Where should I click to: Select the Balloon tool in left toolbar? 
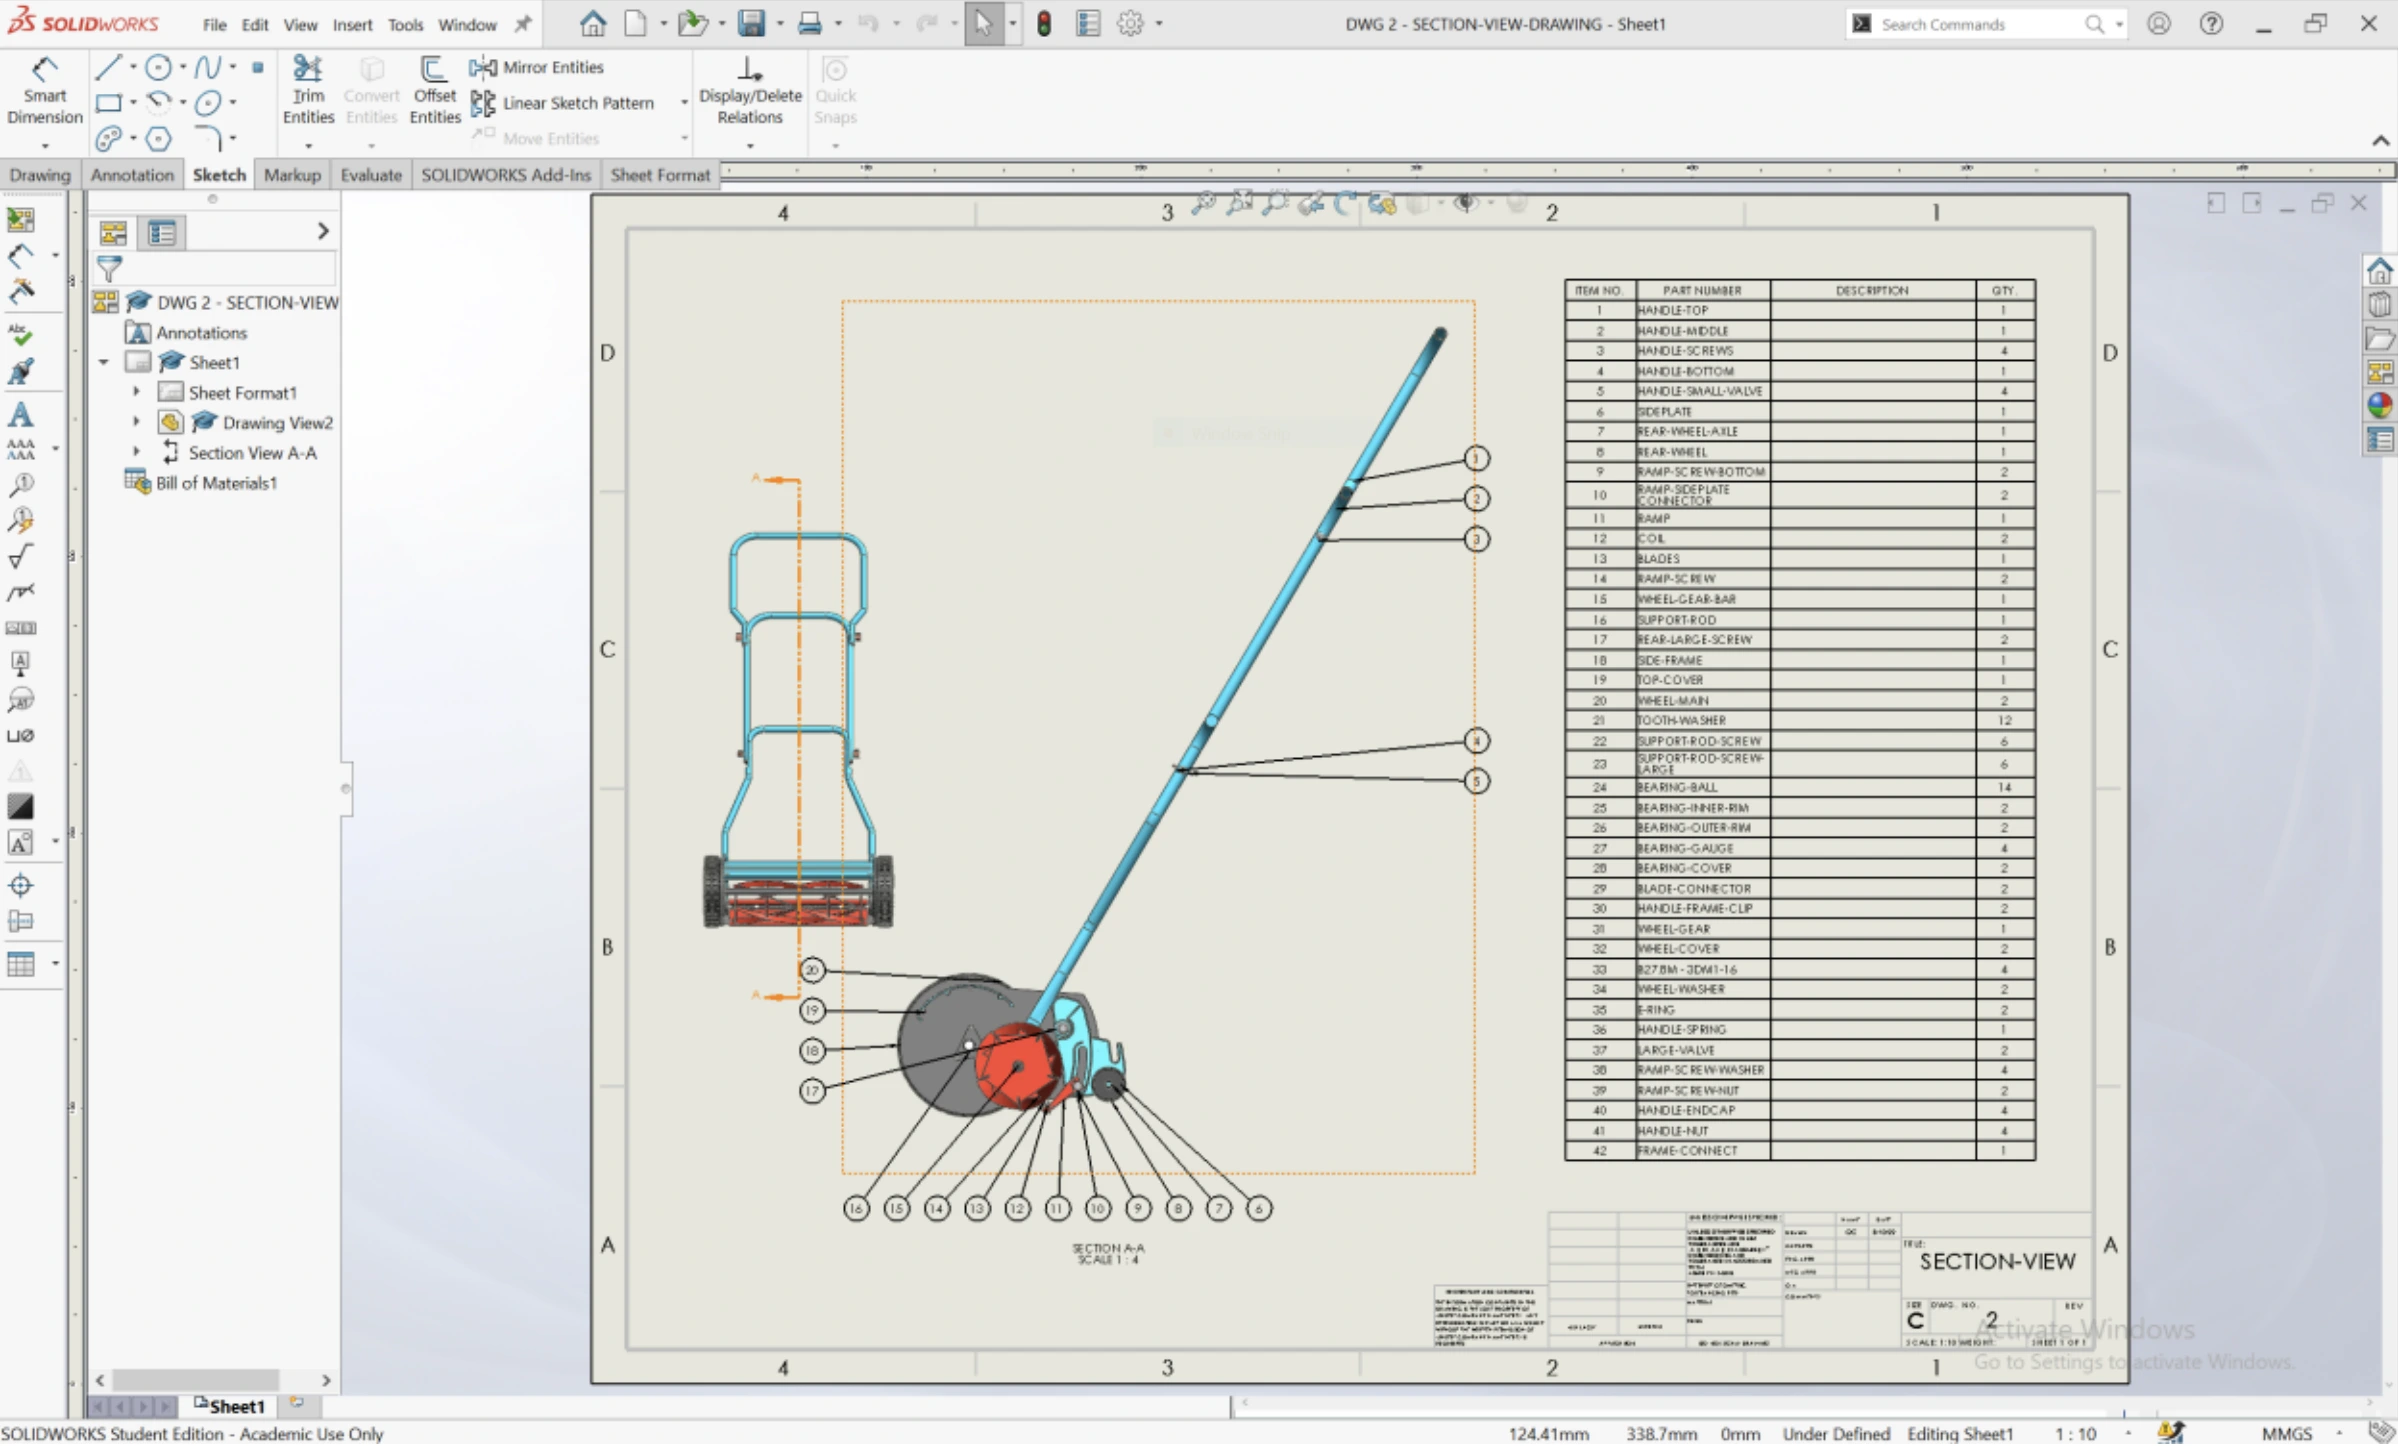pyautogui.click(x=20, y=485)
